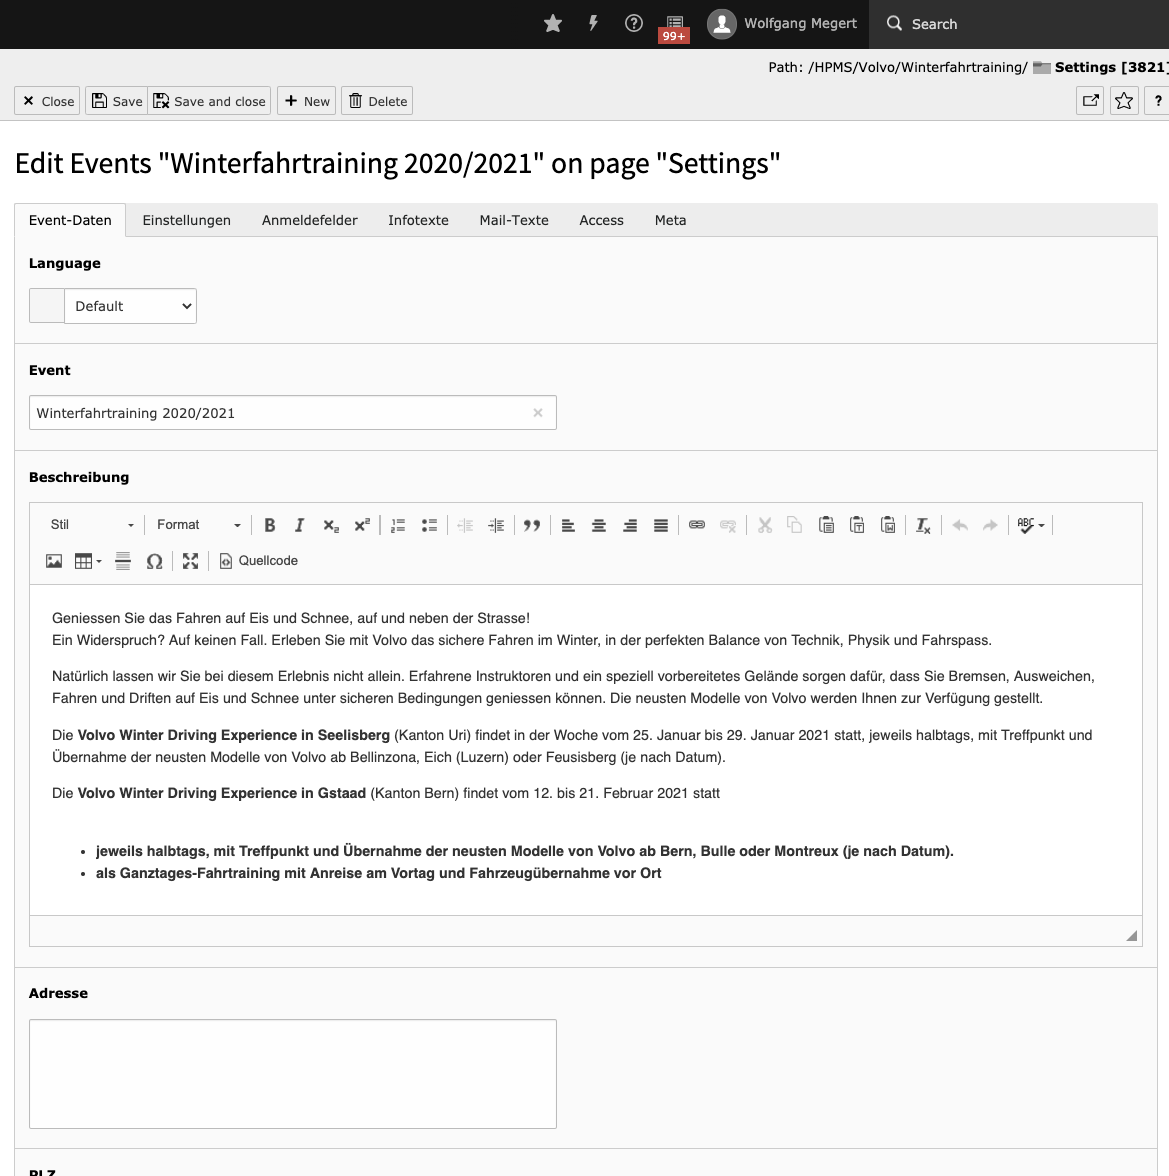Click the unlink icon
1169x1176 pixels.
[x=727, y=525]
